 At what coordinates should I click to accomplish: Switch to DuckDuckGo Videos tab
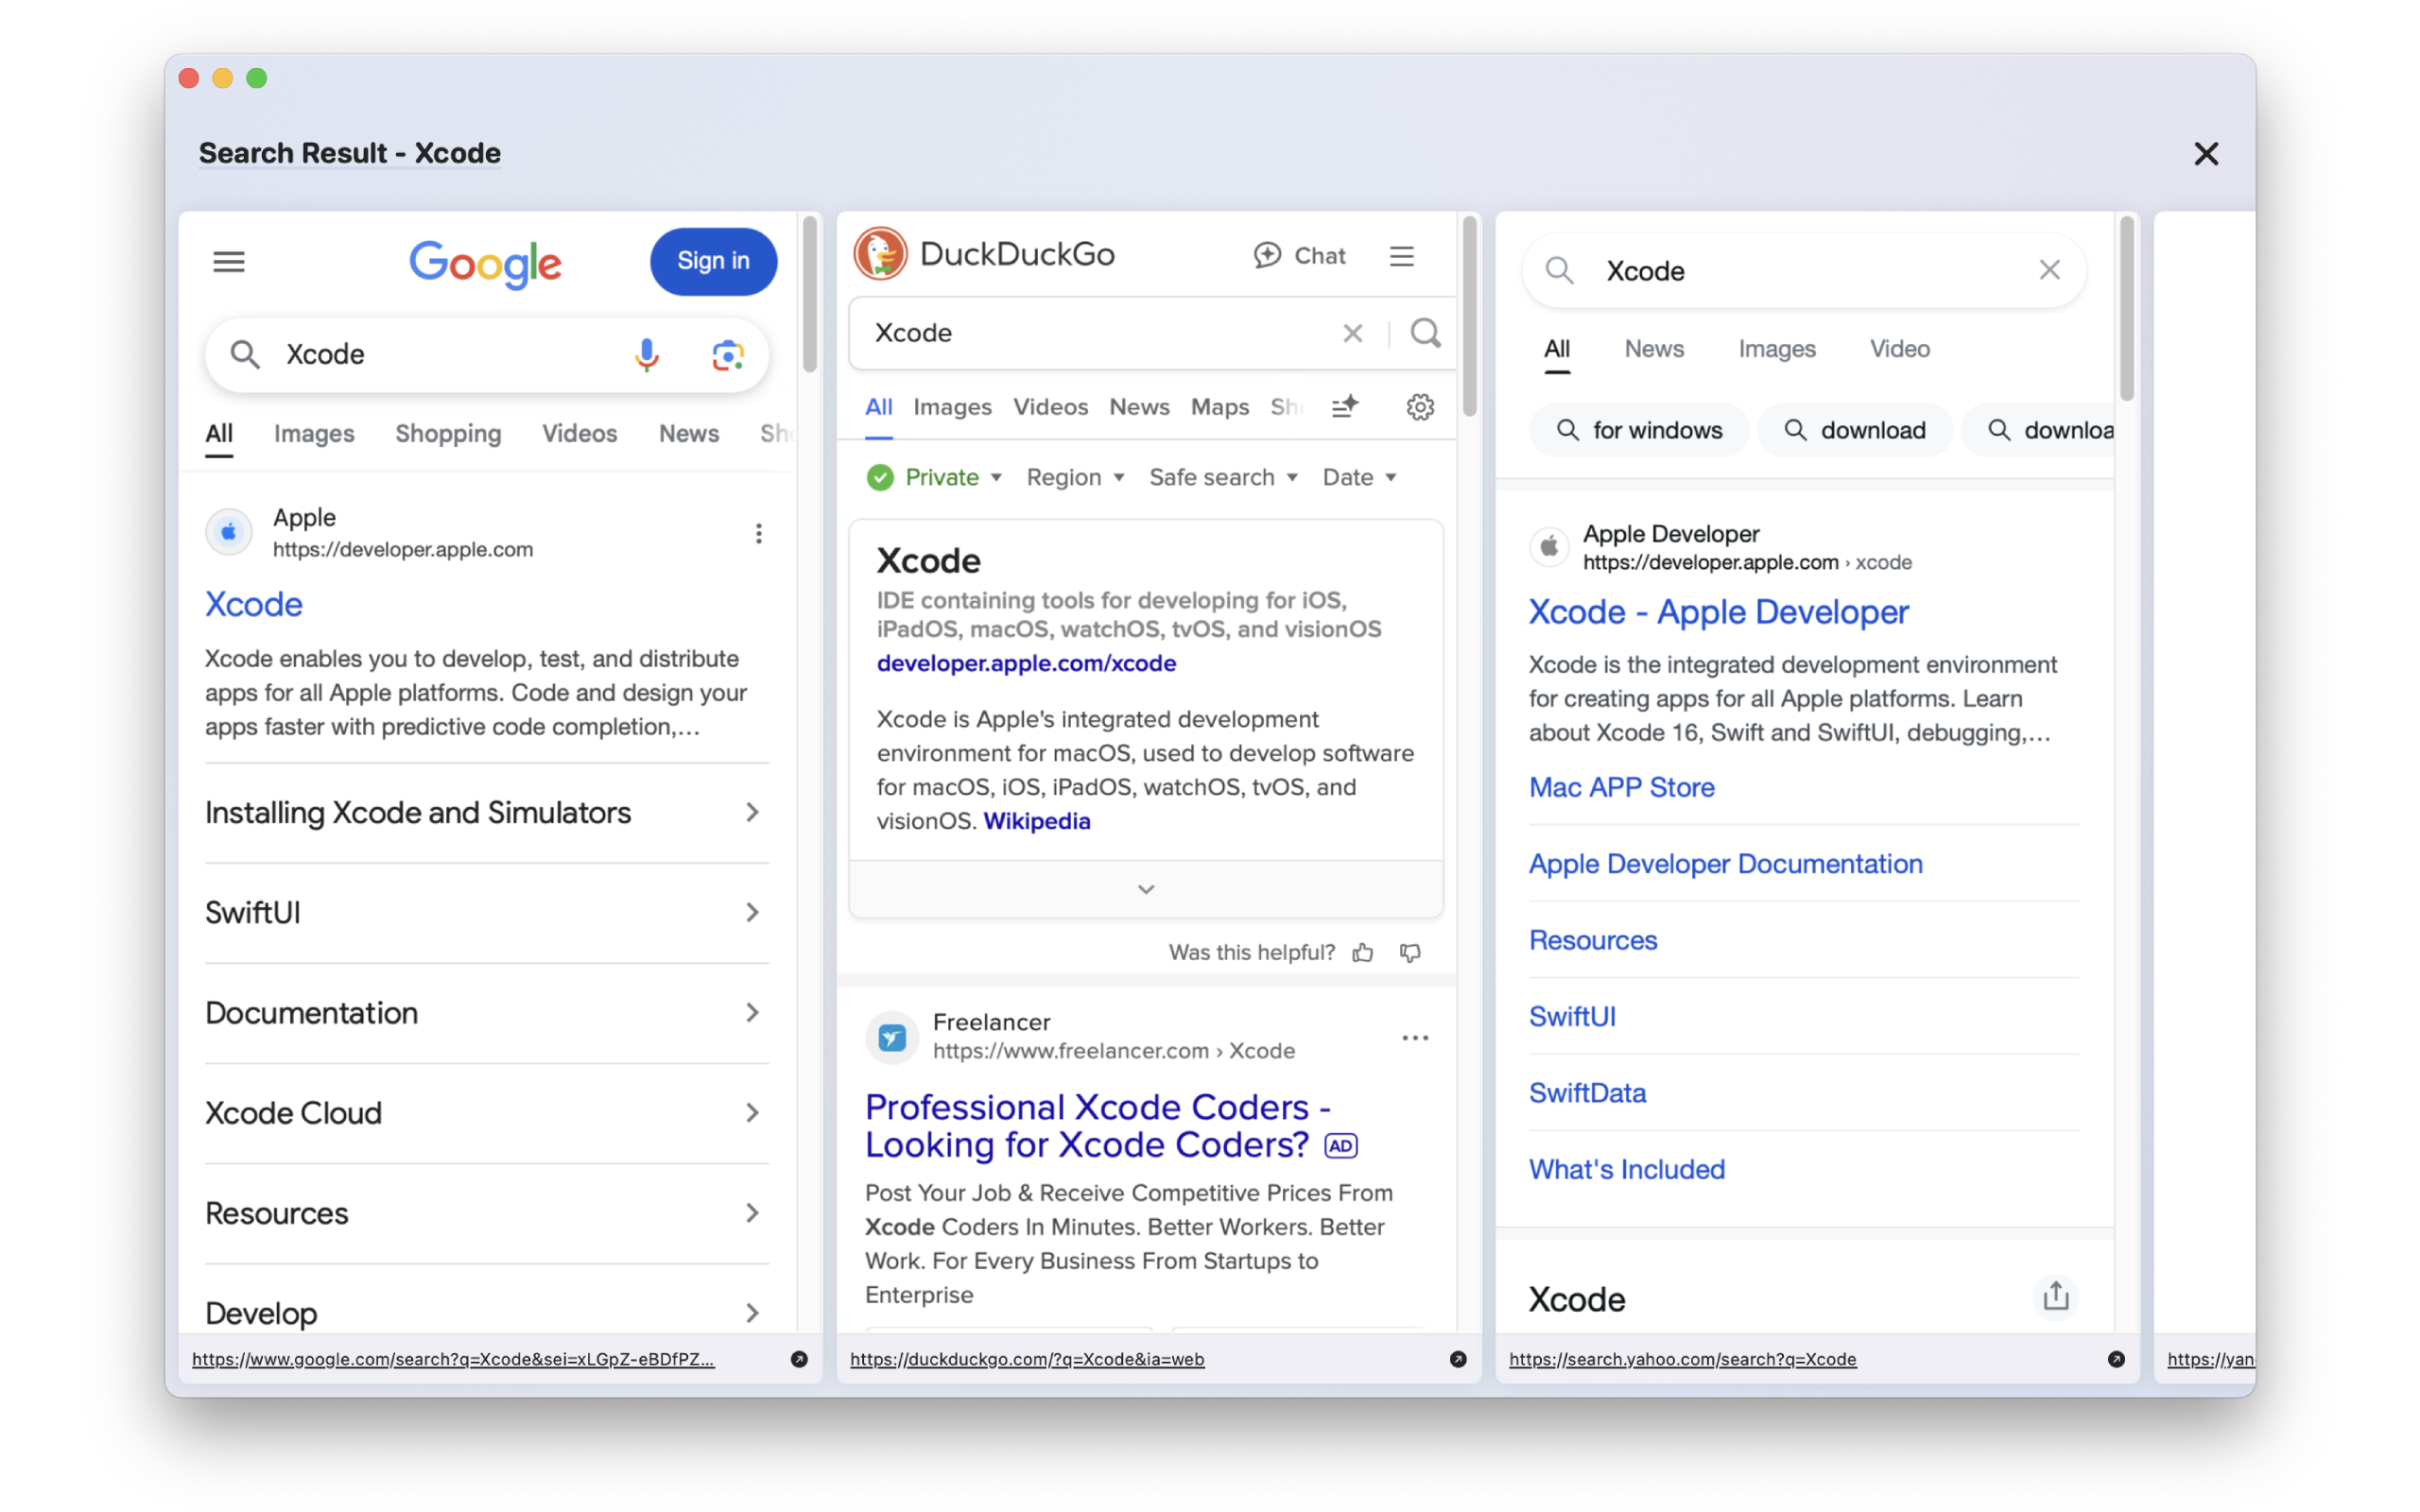(1050, 406)
